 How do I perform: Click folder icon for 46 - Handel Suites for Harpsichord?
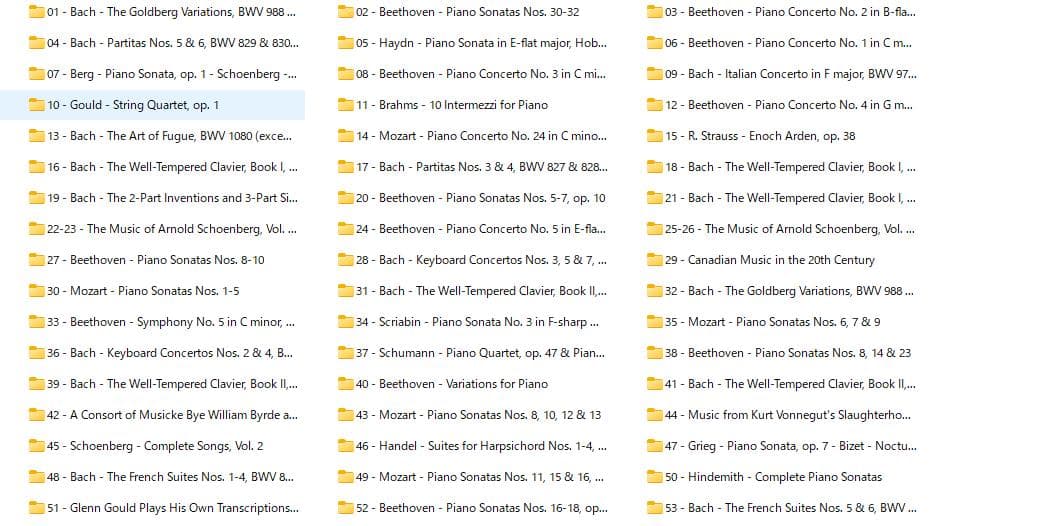[346, 446]
